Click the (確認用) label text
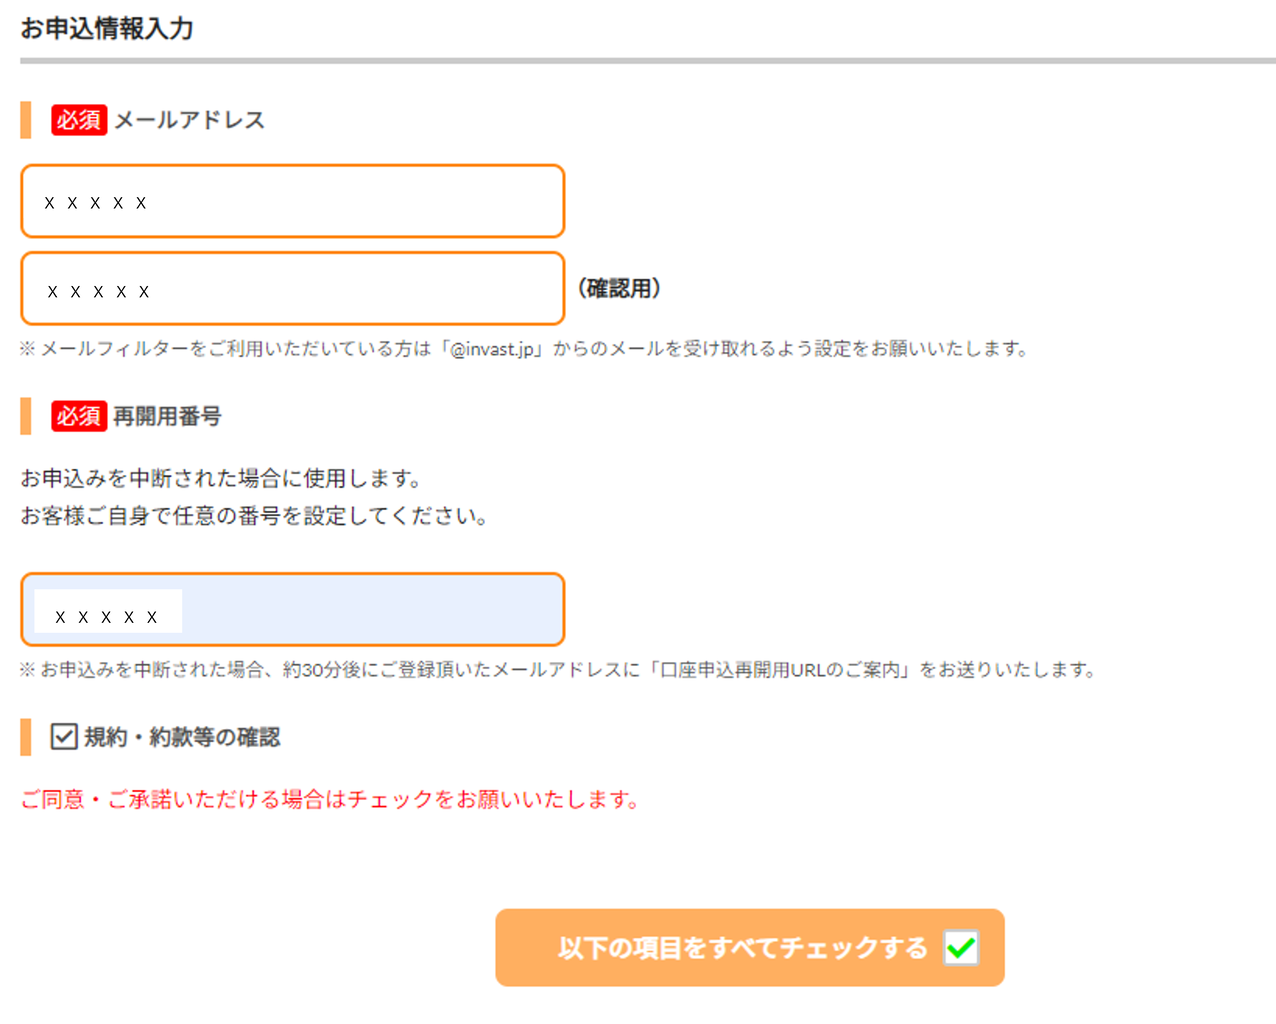 click(x=619, y=289)
